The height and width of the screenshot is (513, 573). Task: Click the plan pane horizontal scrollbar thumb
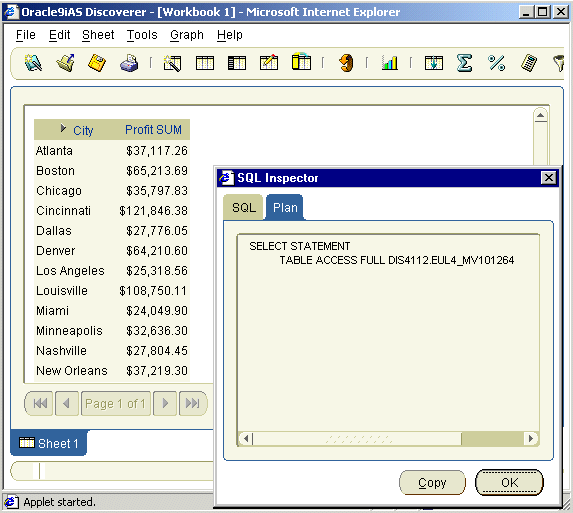(x=357, y=438)
